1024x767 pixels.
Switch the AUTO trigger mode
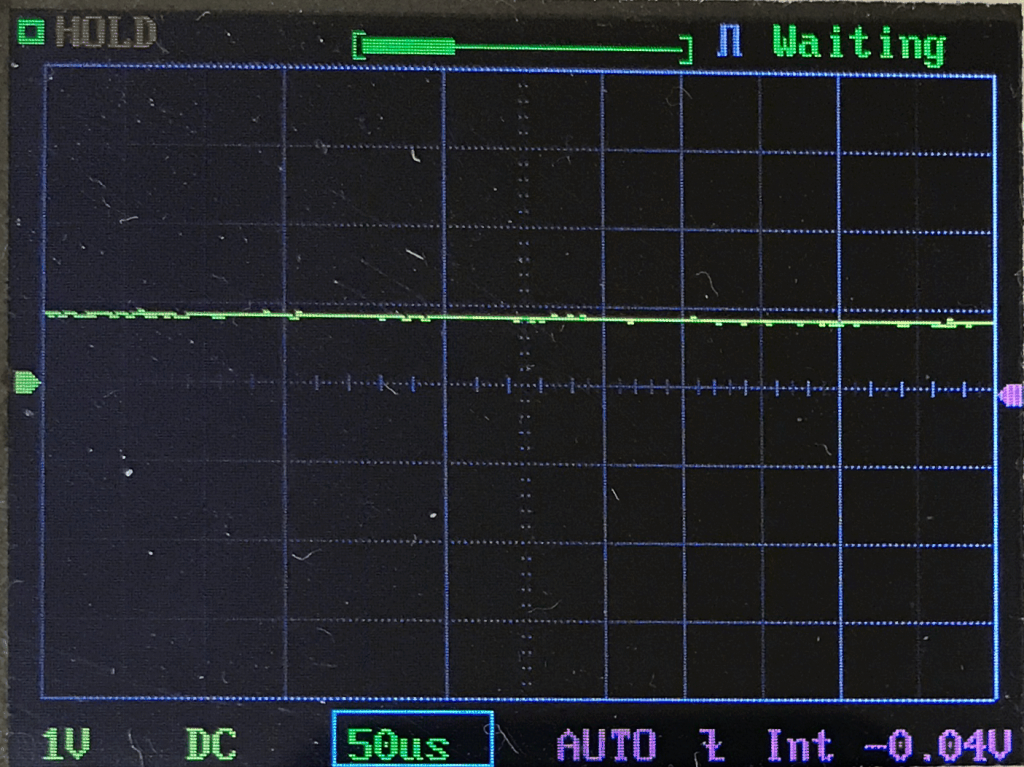point(606,746)
